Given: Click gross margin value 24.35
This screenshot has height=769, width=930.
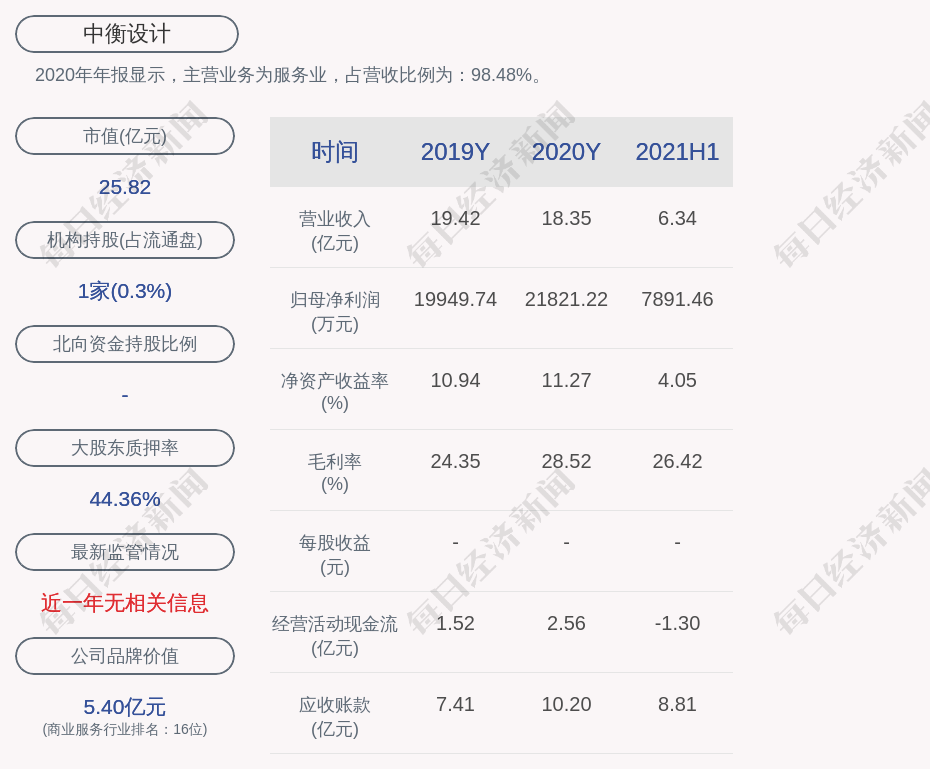Looking at the screenshot, I should click(455, 461).
